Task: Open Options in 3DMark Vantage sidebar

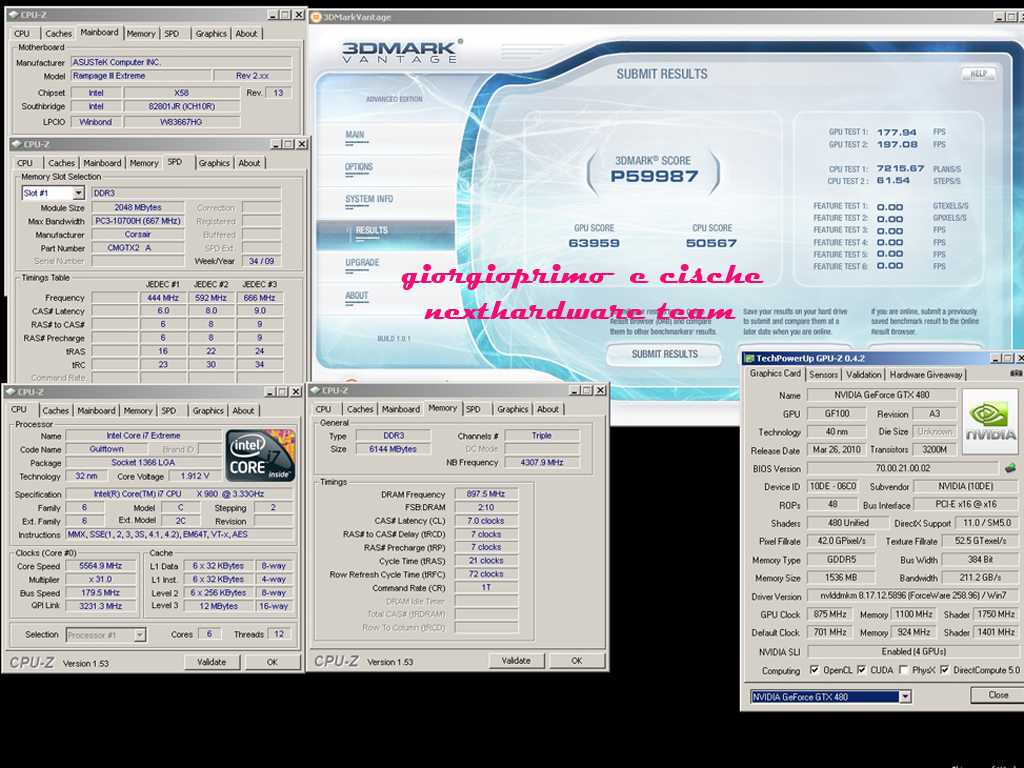Action: tap(359, 167)
